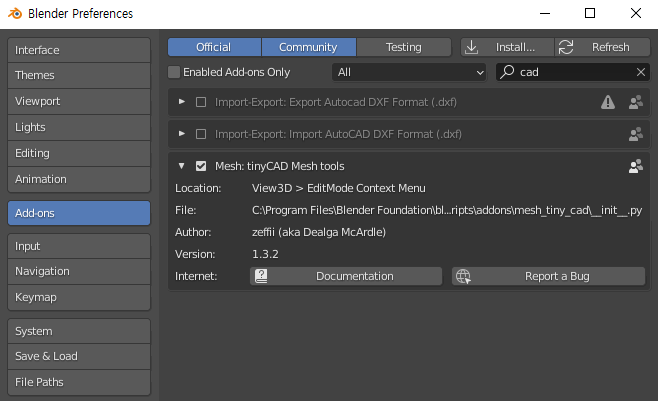
Task: Collapse the tinyCAD Mesh tools details
Action: coord(182,166)
